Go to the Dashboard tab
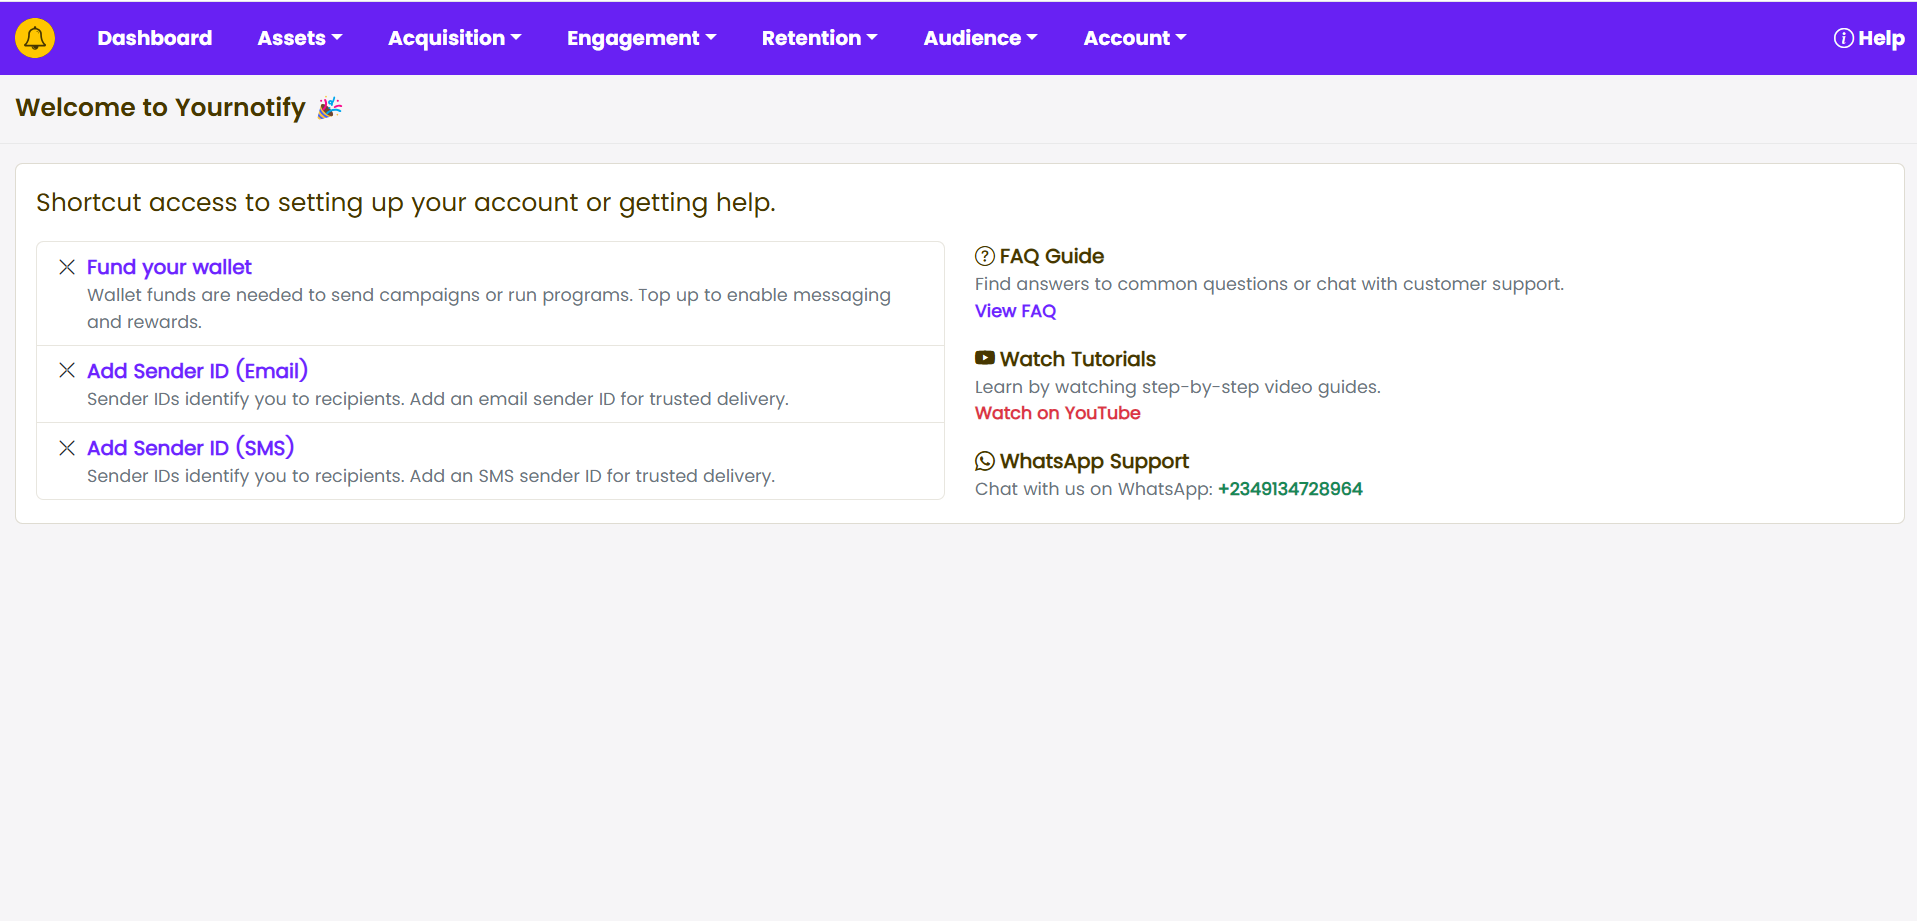This screenshot has height=921, width=1917. (x=155, y=38)
